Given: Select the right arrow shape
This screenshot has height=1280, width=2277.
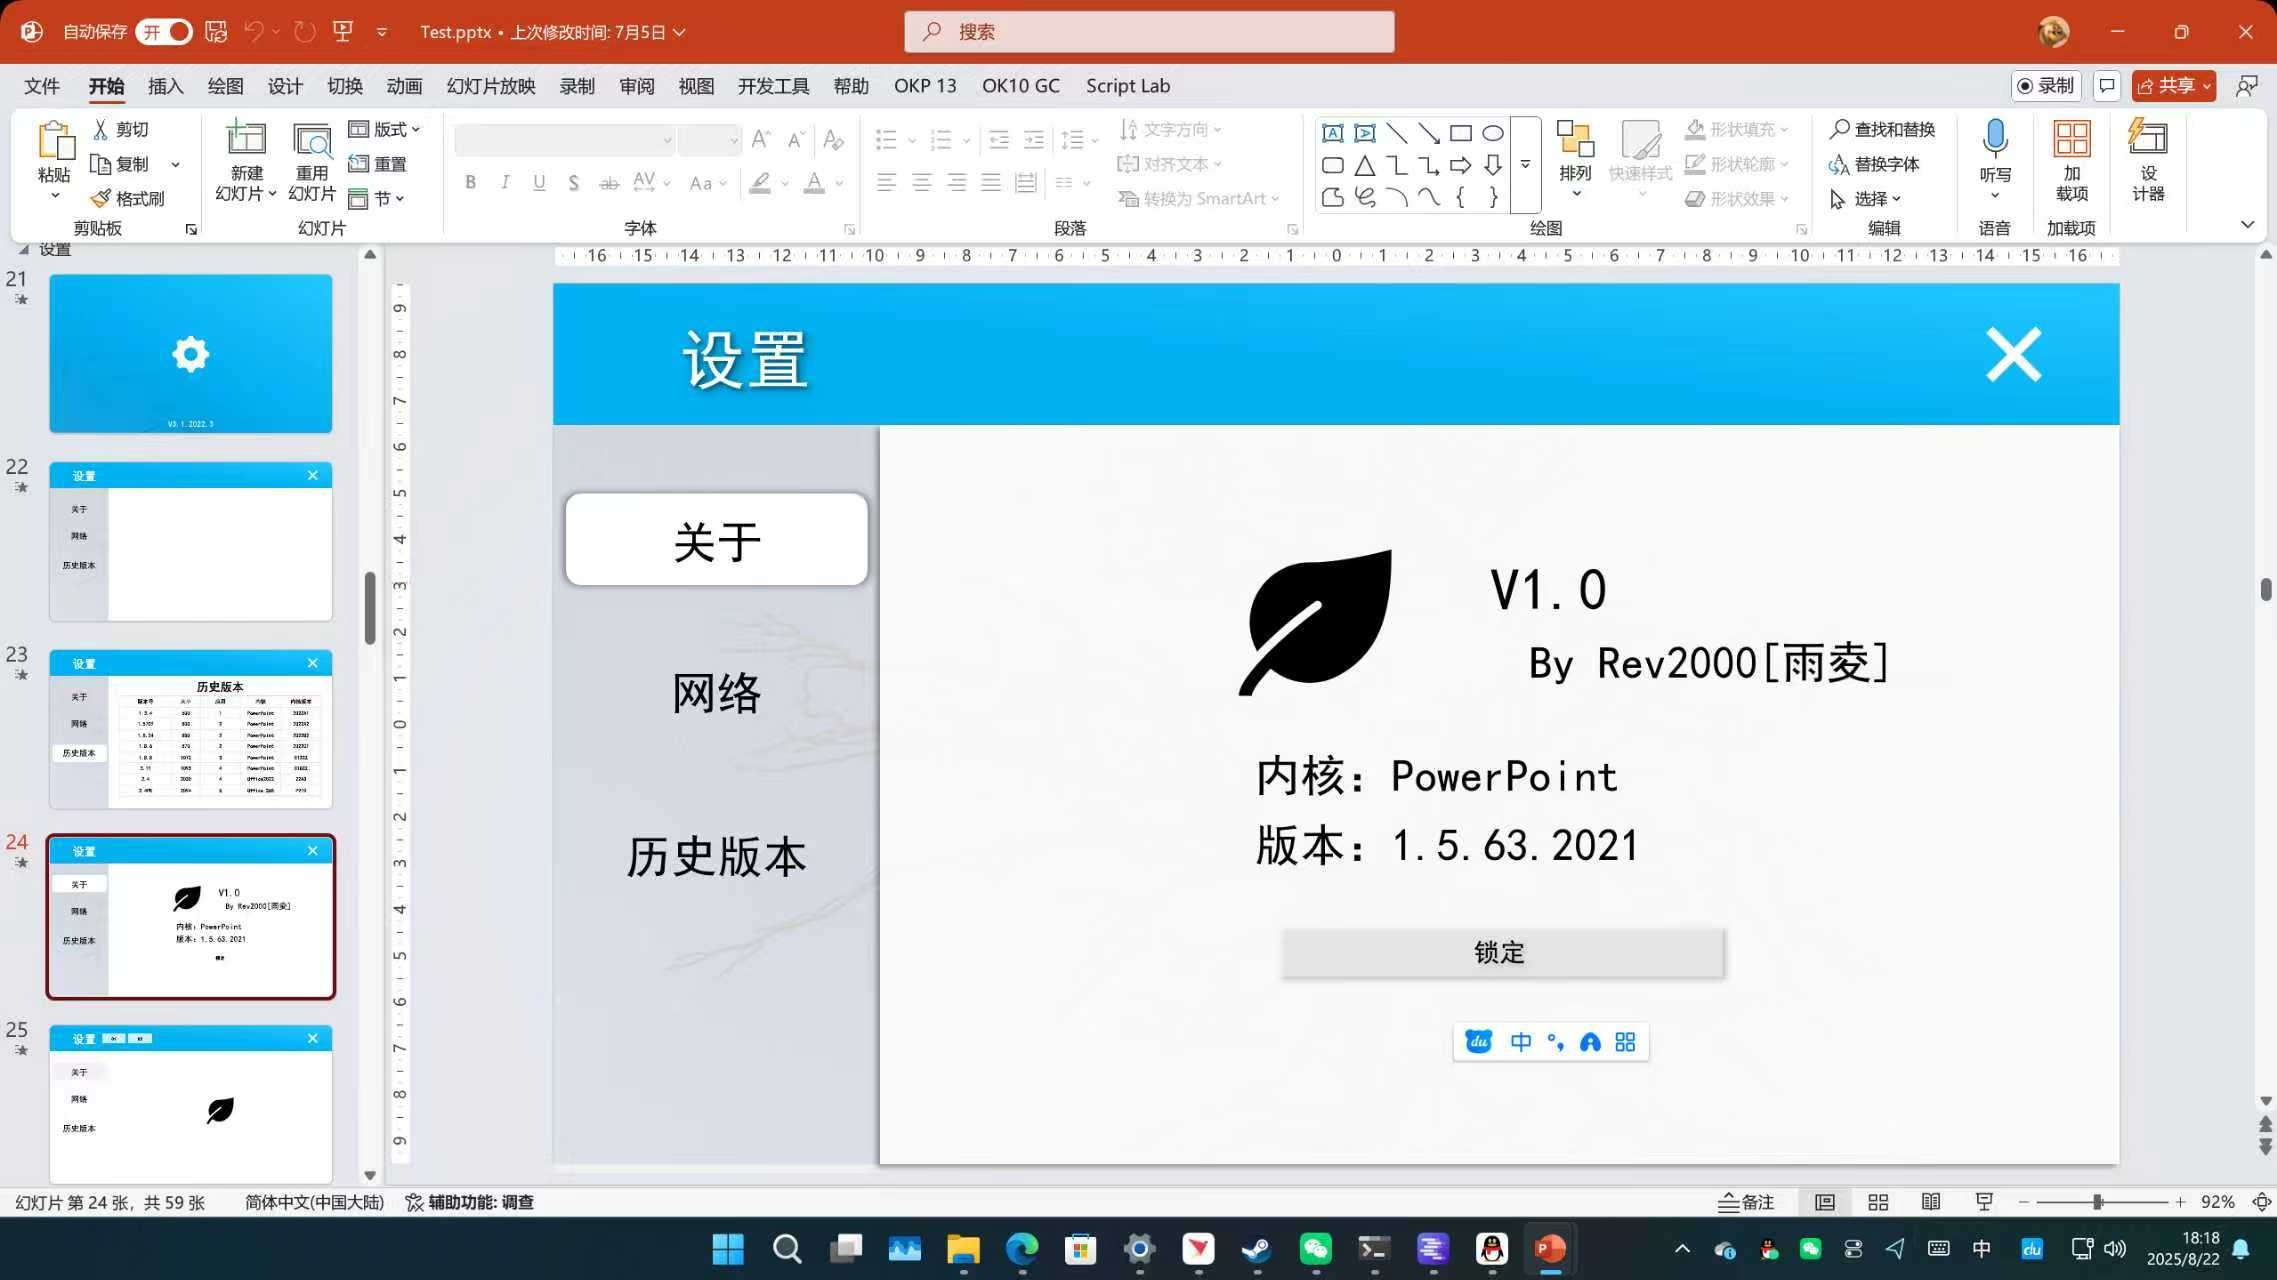Looking at the screenshot, I should click(1460, 165).
